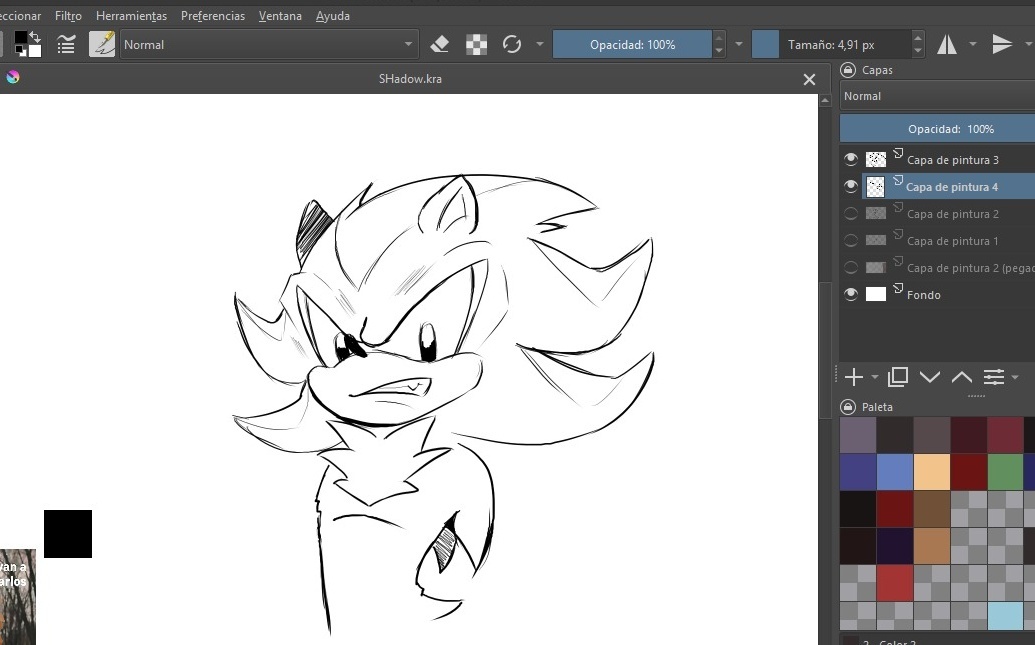Screen dimensions: 1035x645
Task: Enable horizontal mirror tool
Action: [947, 44]
